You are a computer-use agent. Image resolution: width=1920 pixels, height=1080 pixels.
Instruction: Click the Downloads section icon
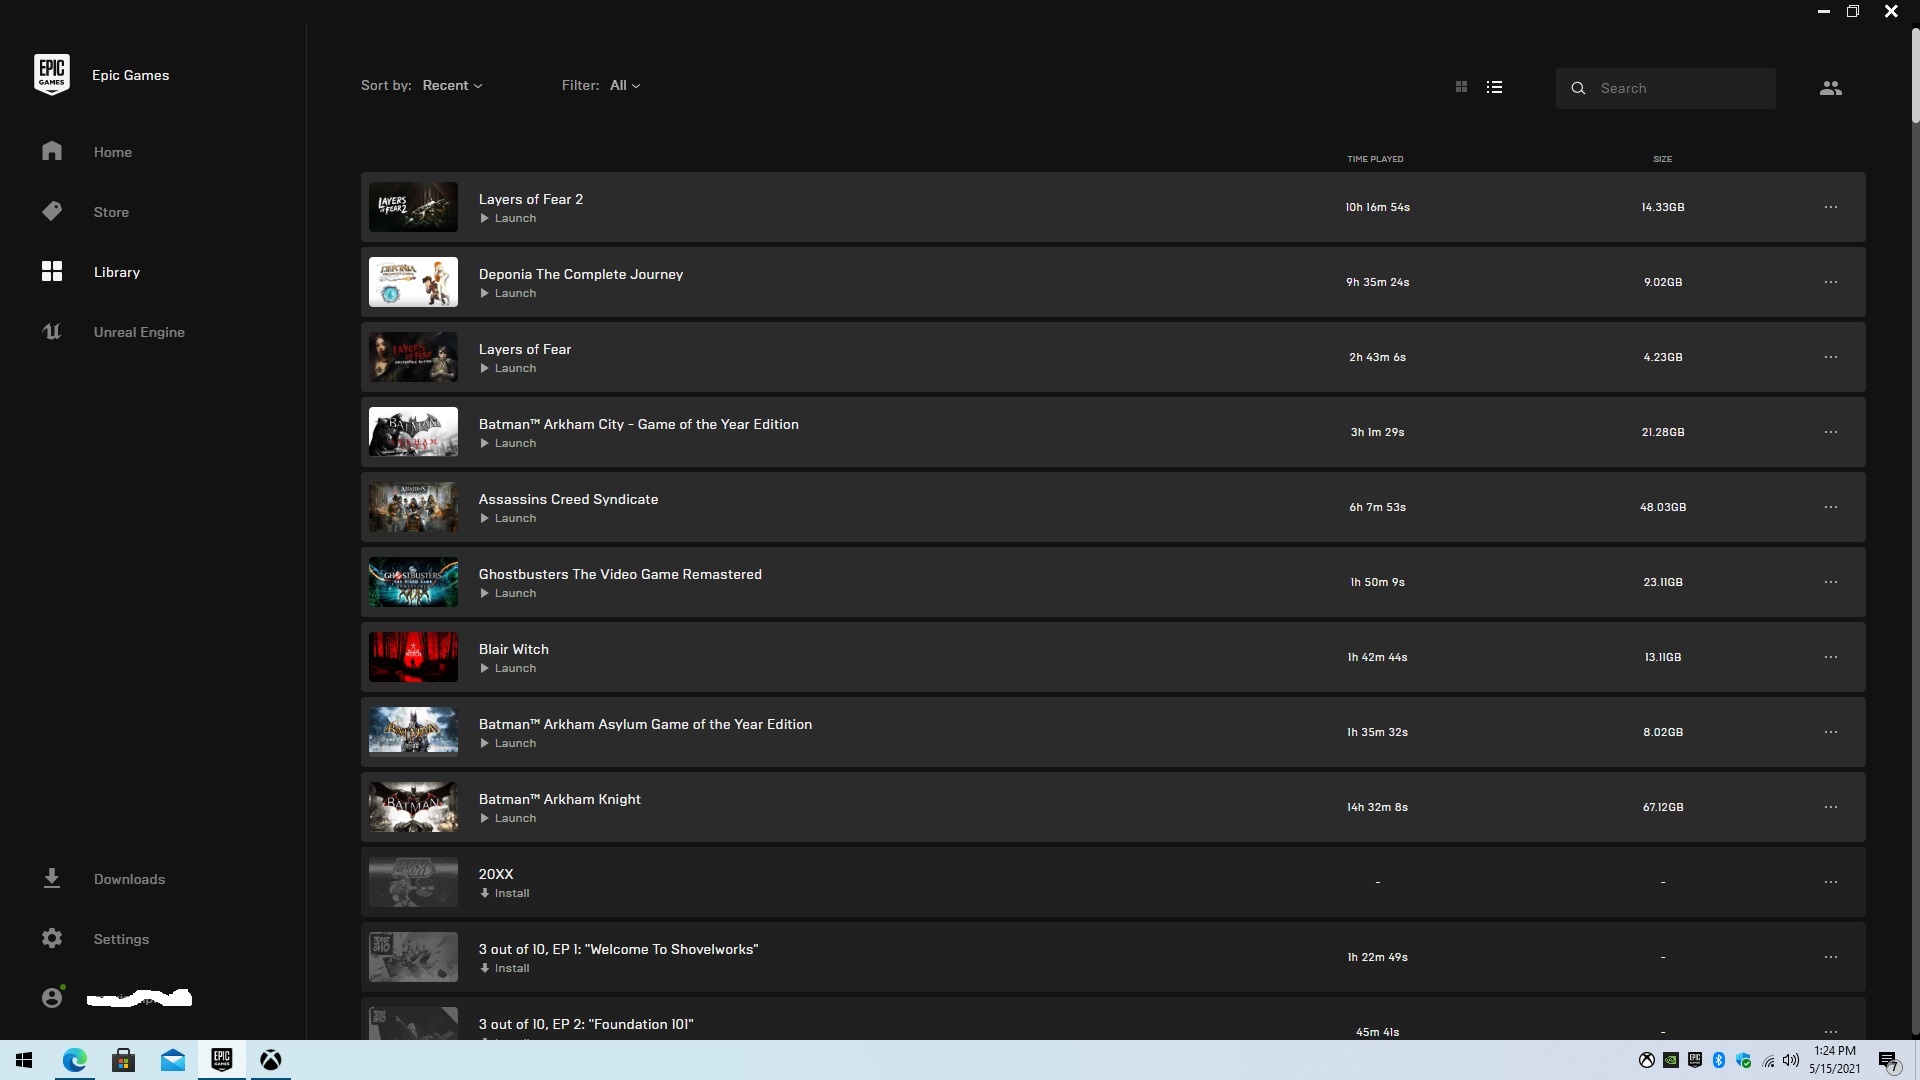pos(51,878)
